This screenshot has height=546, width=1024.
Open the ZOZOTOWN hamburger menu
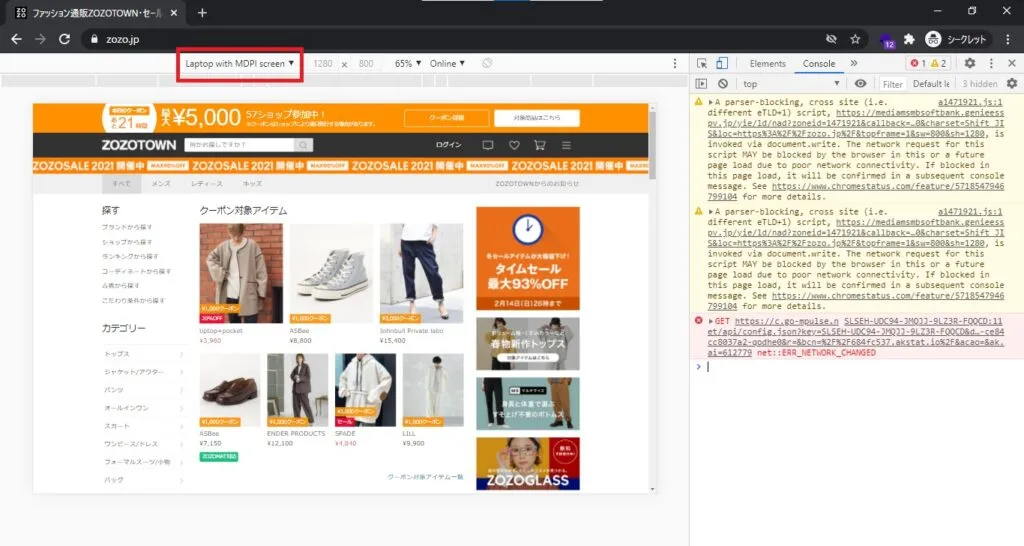click(x=566, y=145)
